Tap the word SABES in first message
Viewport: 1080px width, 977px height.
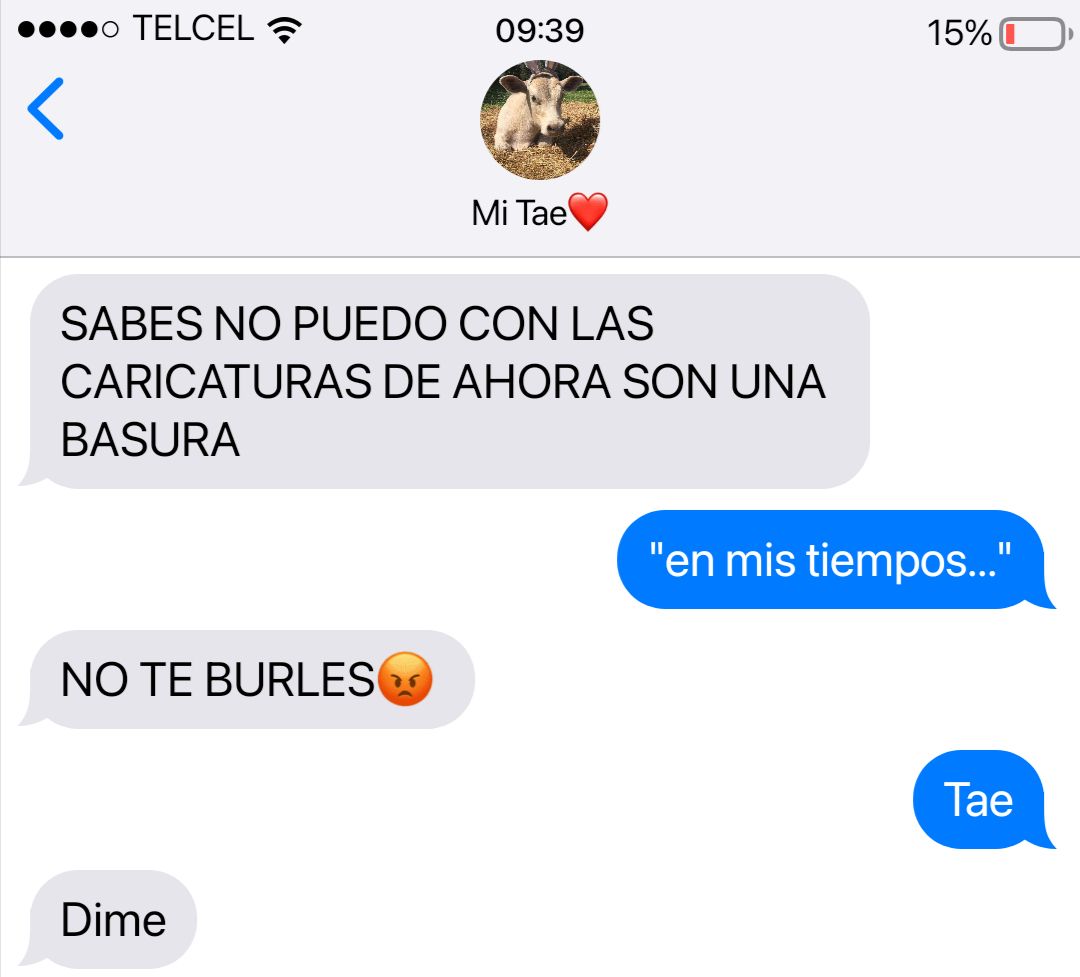click(132, 323)
